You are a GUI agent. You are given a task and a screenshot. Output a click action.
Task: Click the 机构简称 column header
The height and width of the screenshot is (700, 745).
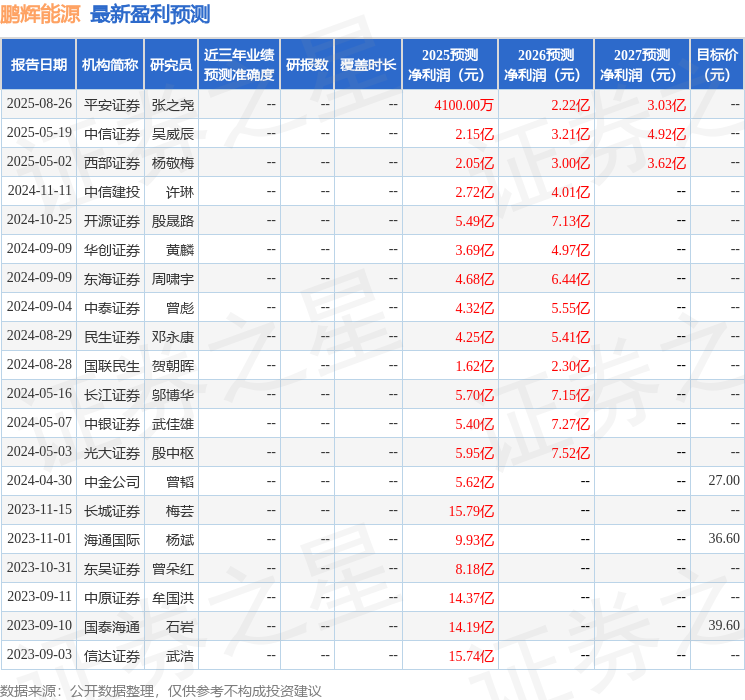click(x=110, y=64)
